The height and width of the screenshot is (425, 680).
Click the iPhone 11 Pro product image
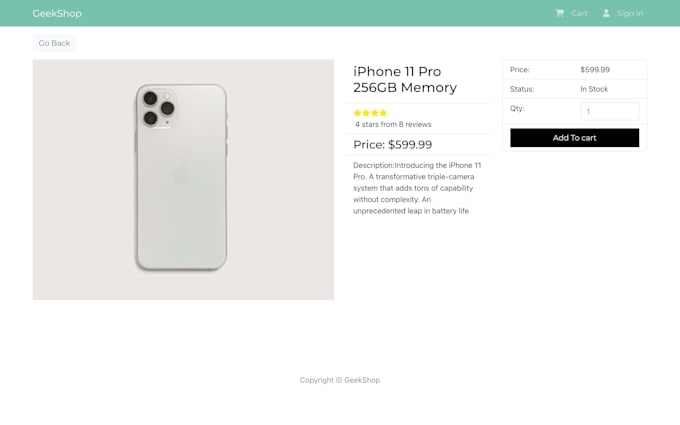[x=183, y=179]
